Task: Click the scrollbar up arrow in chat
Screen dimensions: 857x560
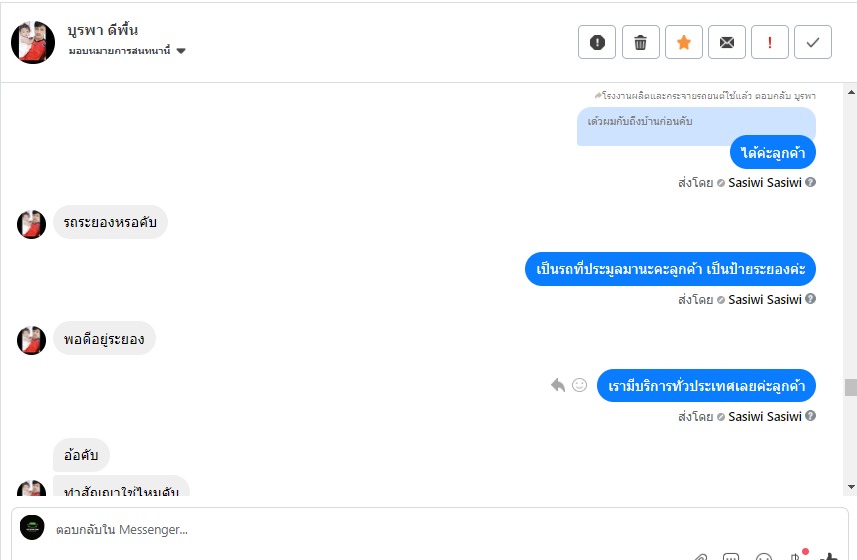Action: coord(851,92)
